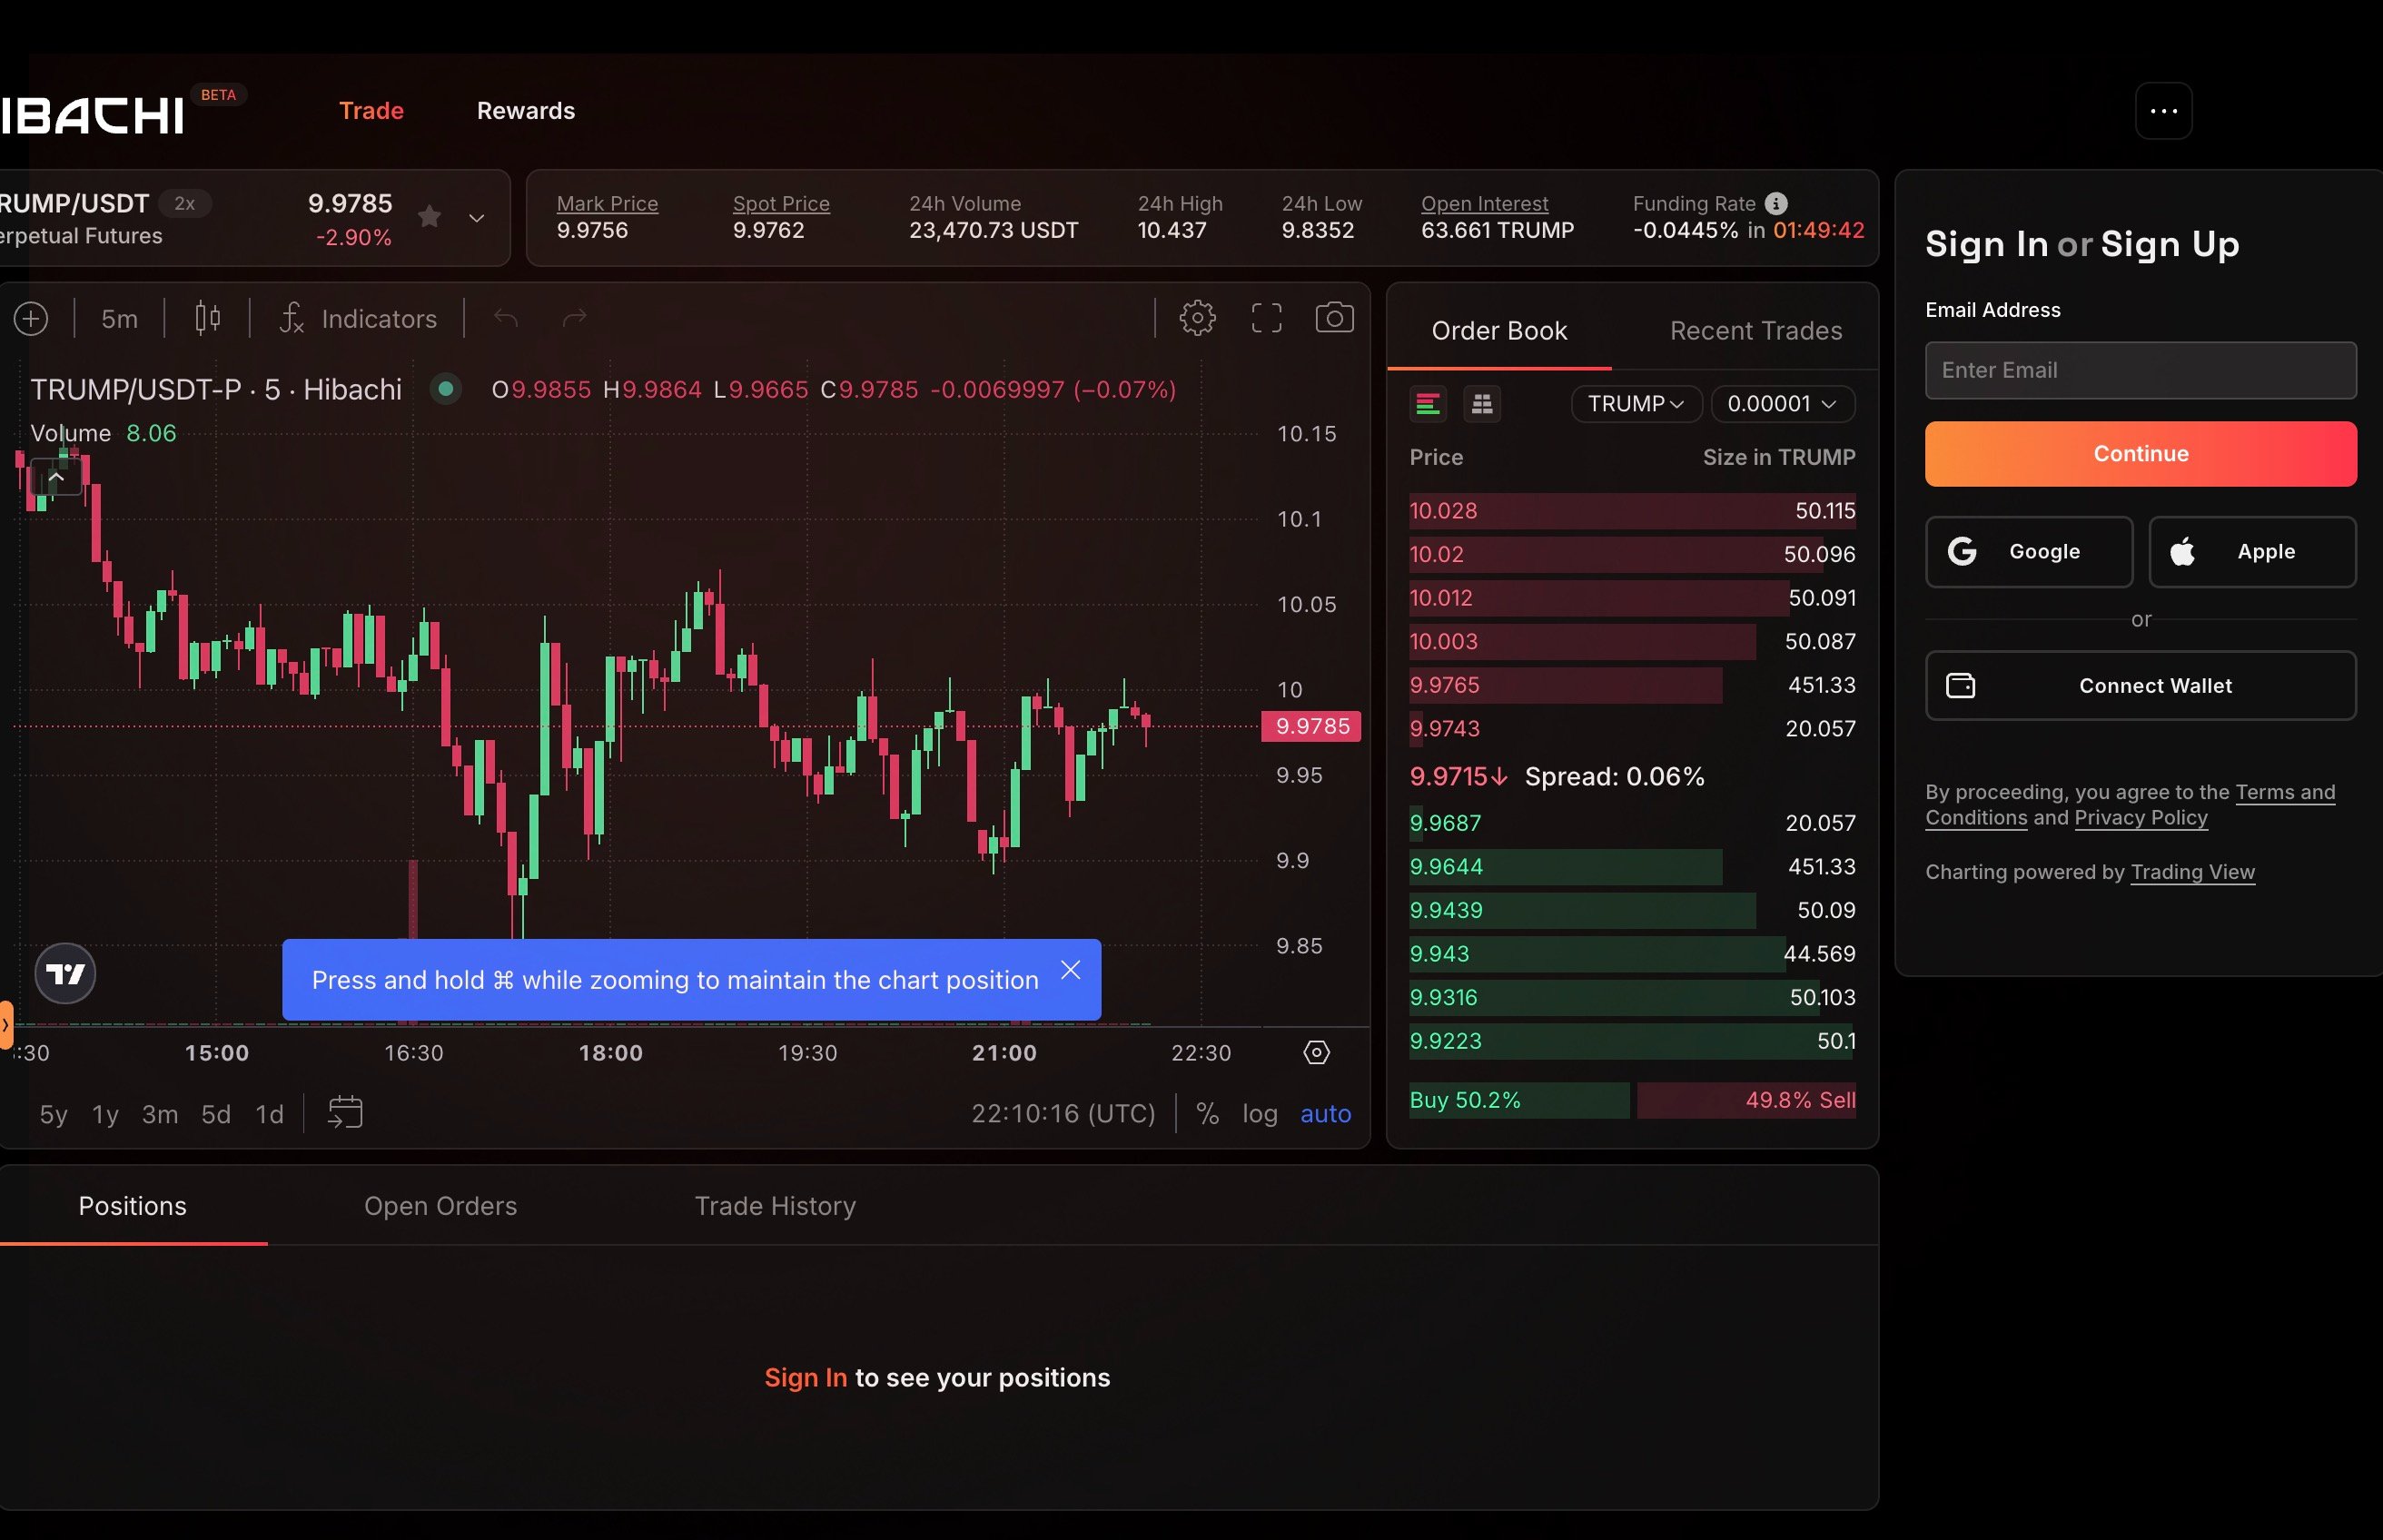The image size is (2383, 1540).
Task: Toggle percent scale on chart
Action: (1207, 1113)
